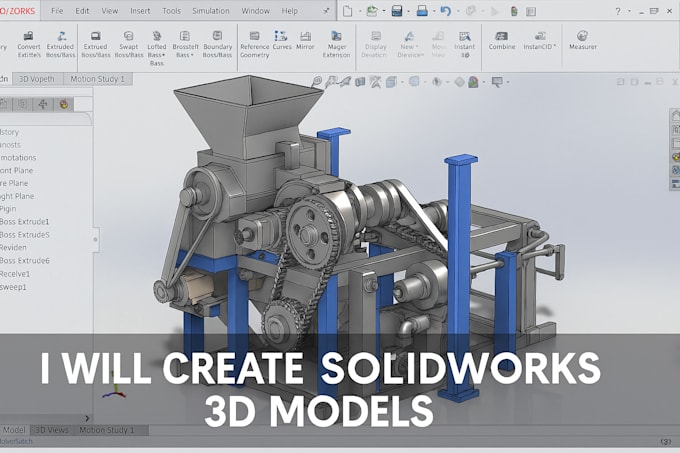680x453 pixels.
Task: Click the Section View icon in the viewport toolbar
Action: (x=360, y=81)
